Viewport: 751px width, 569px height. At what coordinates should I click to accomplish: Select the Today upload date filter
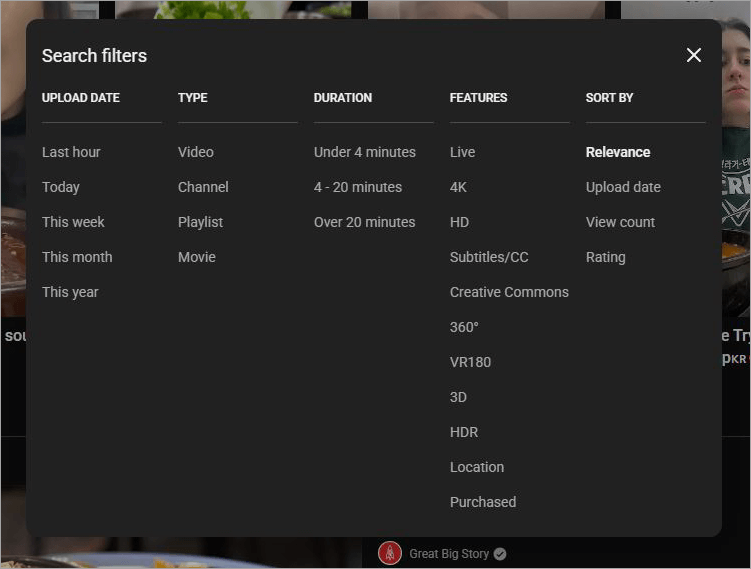[x=60, y=187]
